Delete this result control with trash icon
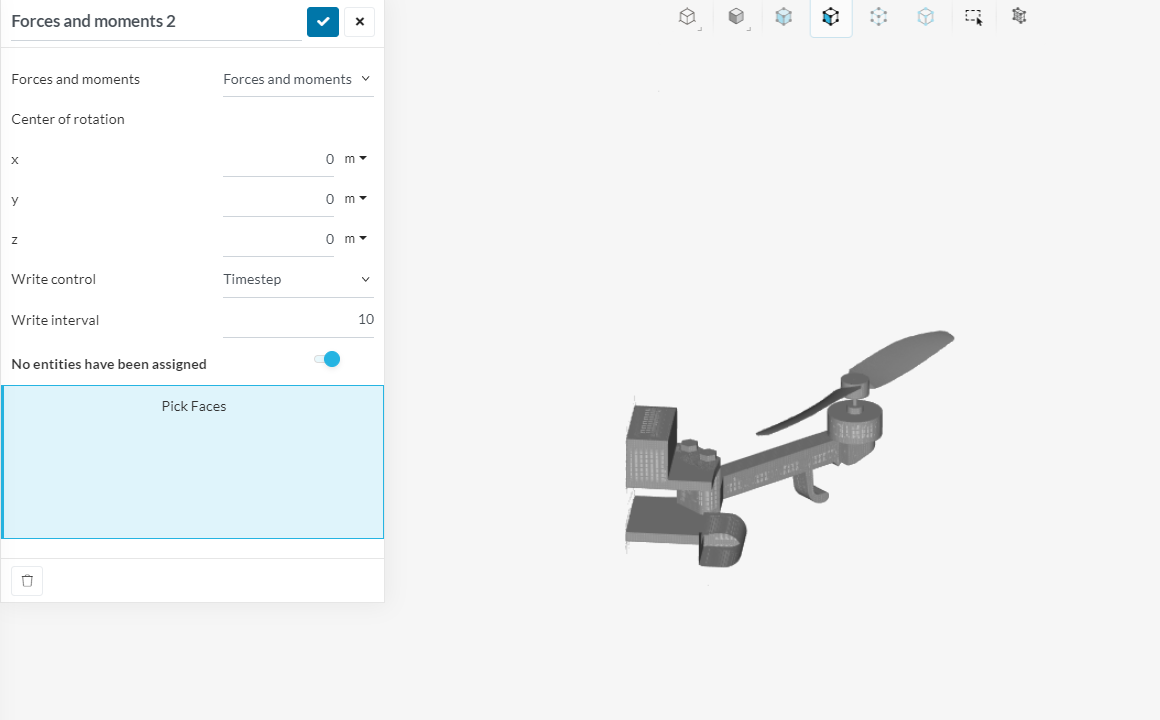The height and width of the screenshot is (720, 1160). (x=27, y=581)
